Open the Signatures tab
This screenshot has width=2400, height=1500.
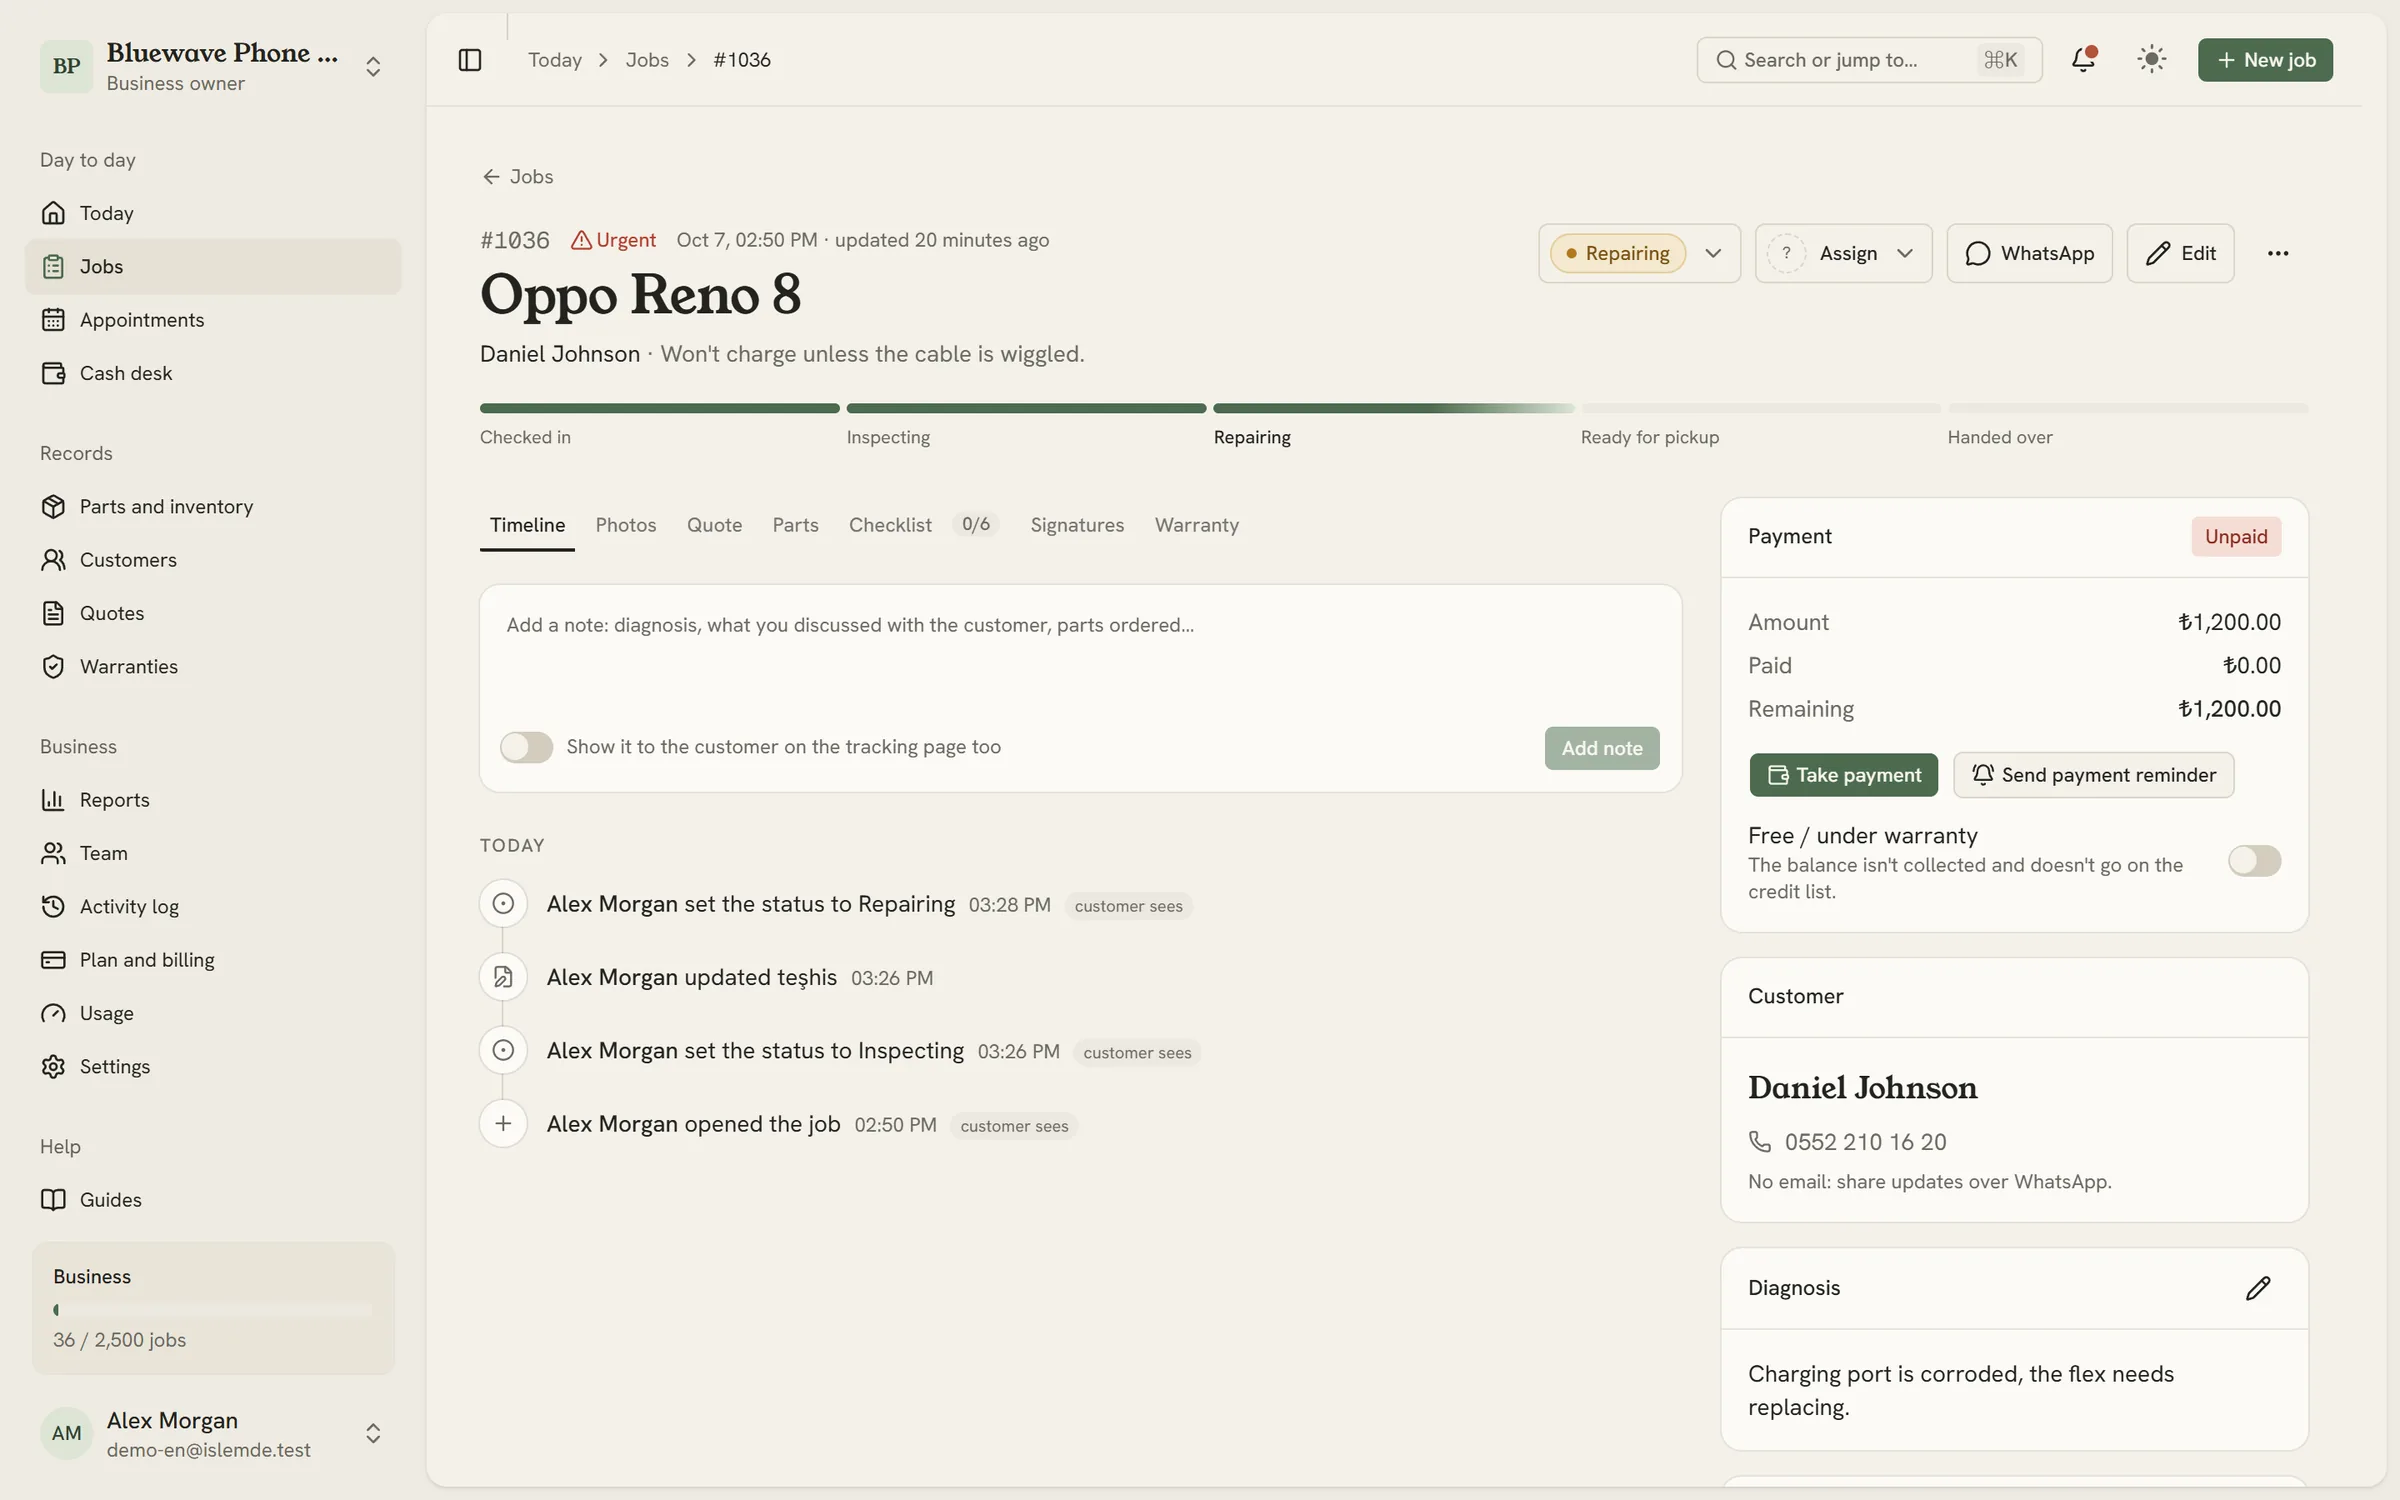click(x=1077, y=525)
